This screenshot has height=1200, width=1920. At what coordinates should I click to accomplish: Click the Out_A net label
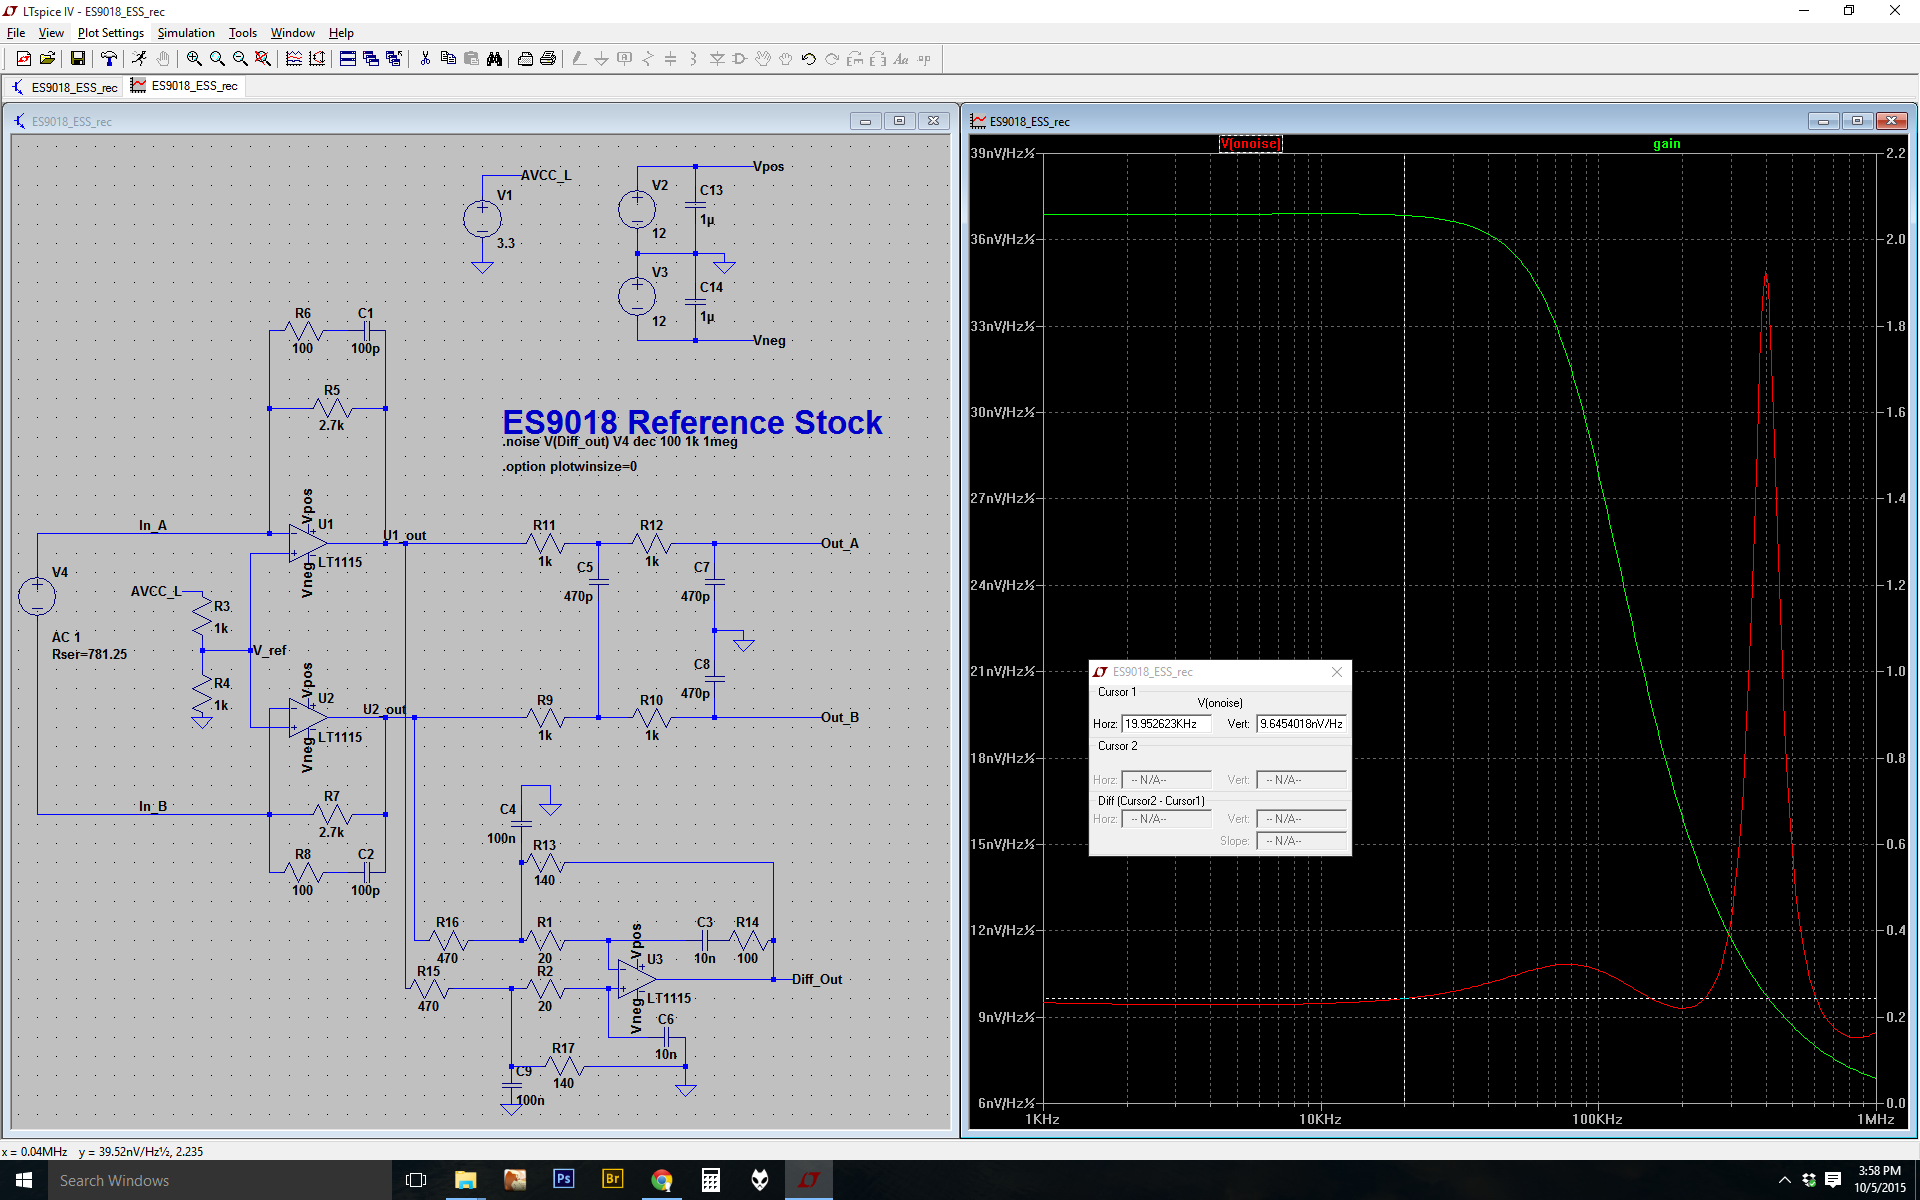(840, 543)
